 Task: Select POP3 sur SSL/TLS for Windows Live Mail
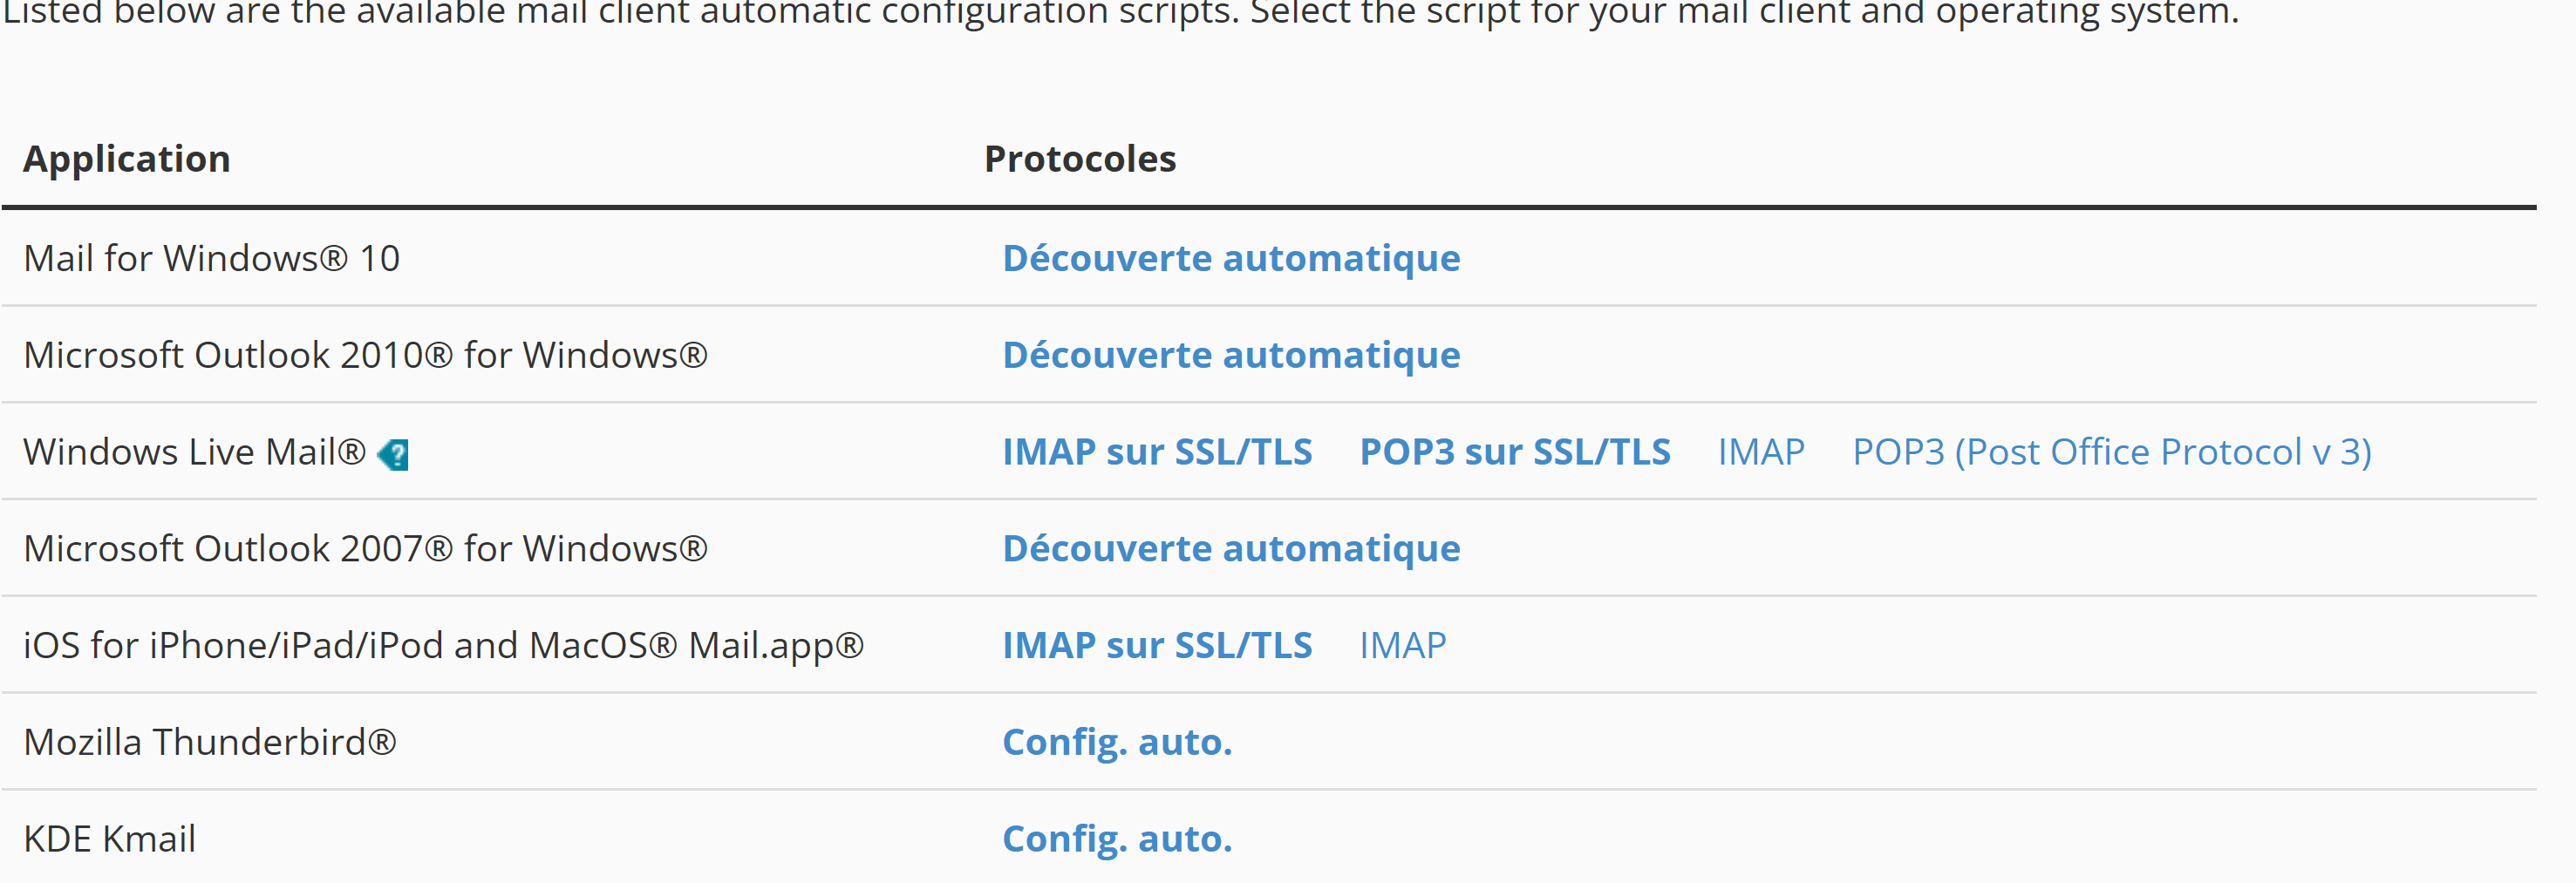point(1514,453)
